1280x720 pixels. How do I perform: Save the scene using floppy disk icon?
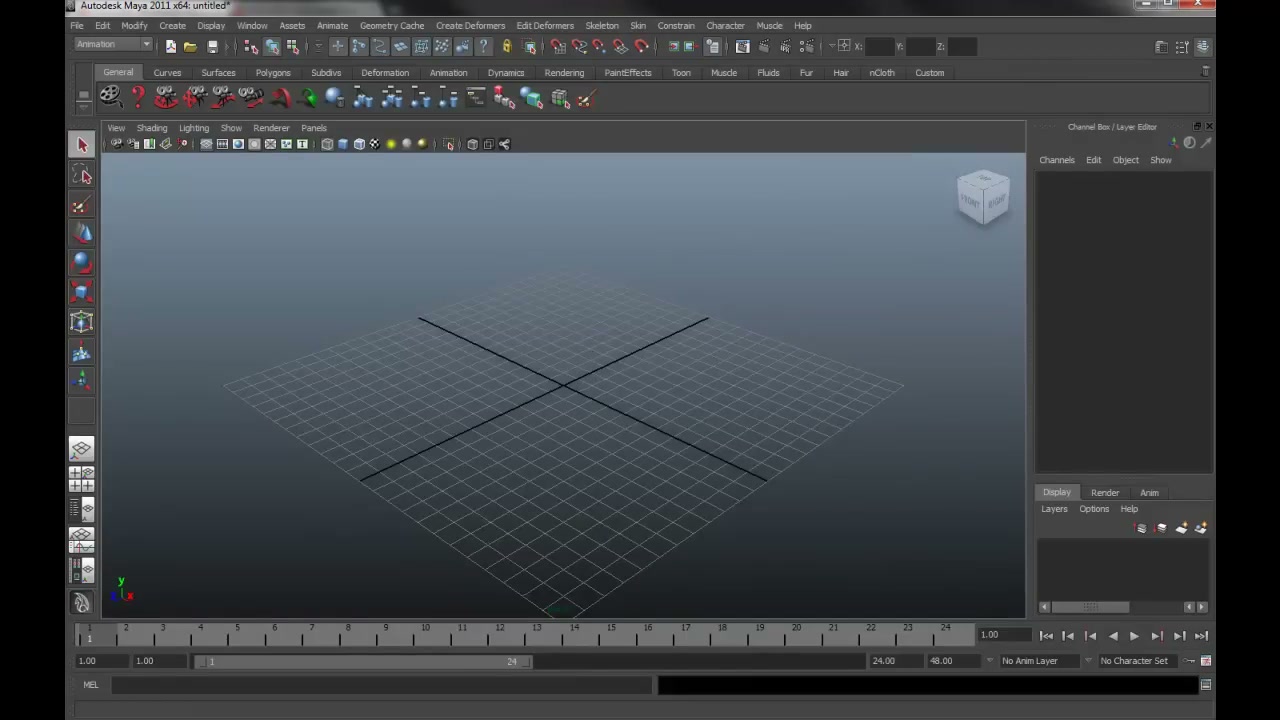[x=212, y=46]
